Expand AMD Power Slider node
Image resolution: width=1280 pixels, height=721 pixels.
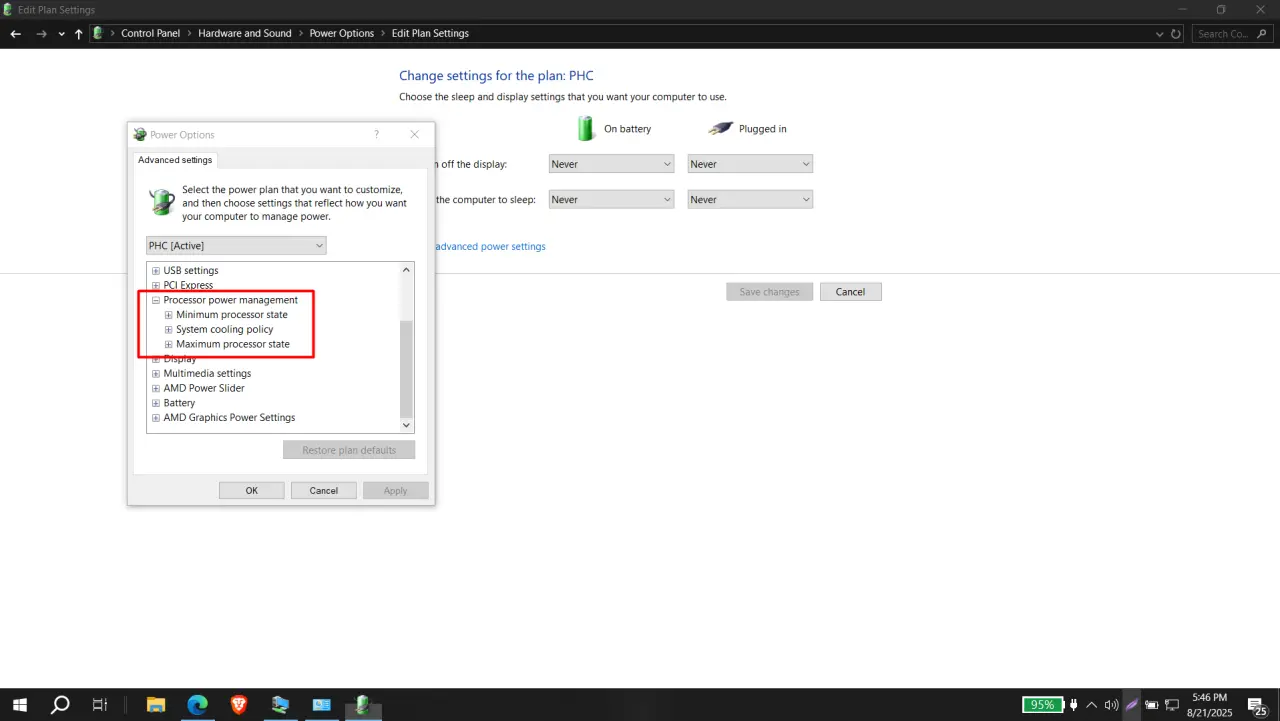155,388
